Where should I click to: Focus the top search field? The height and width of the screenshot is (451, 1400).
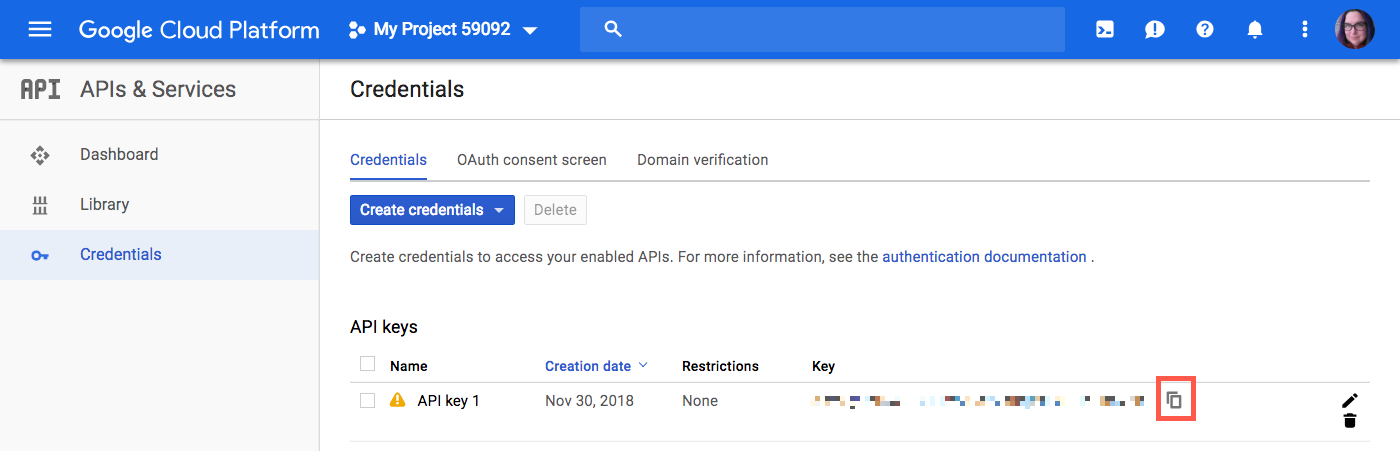click(822, 29)
